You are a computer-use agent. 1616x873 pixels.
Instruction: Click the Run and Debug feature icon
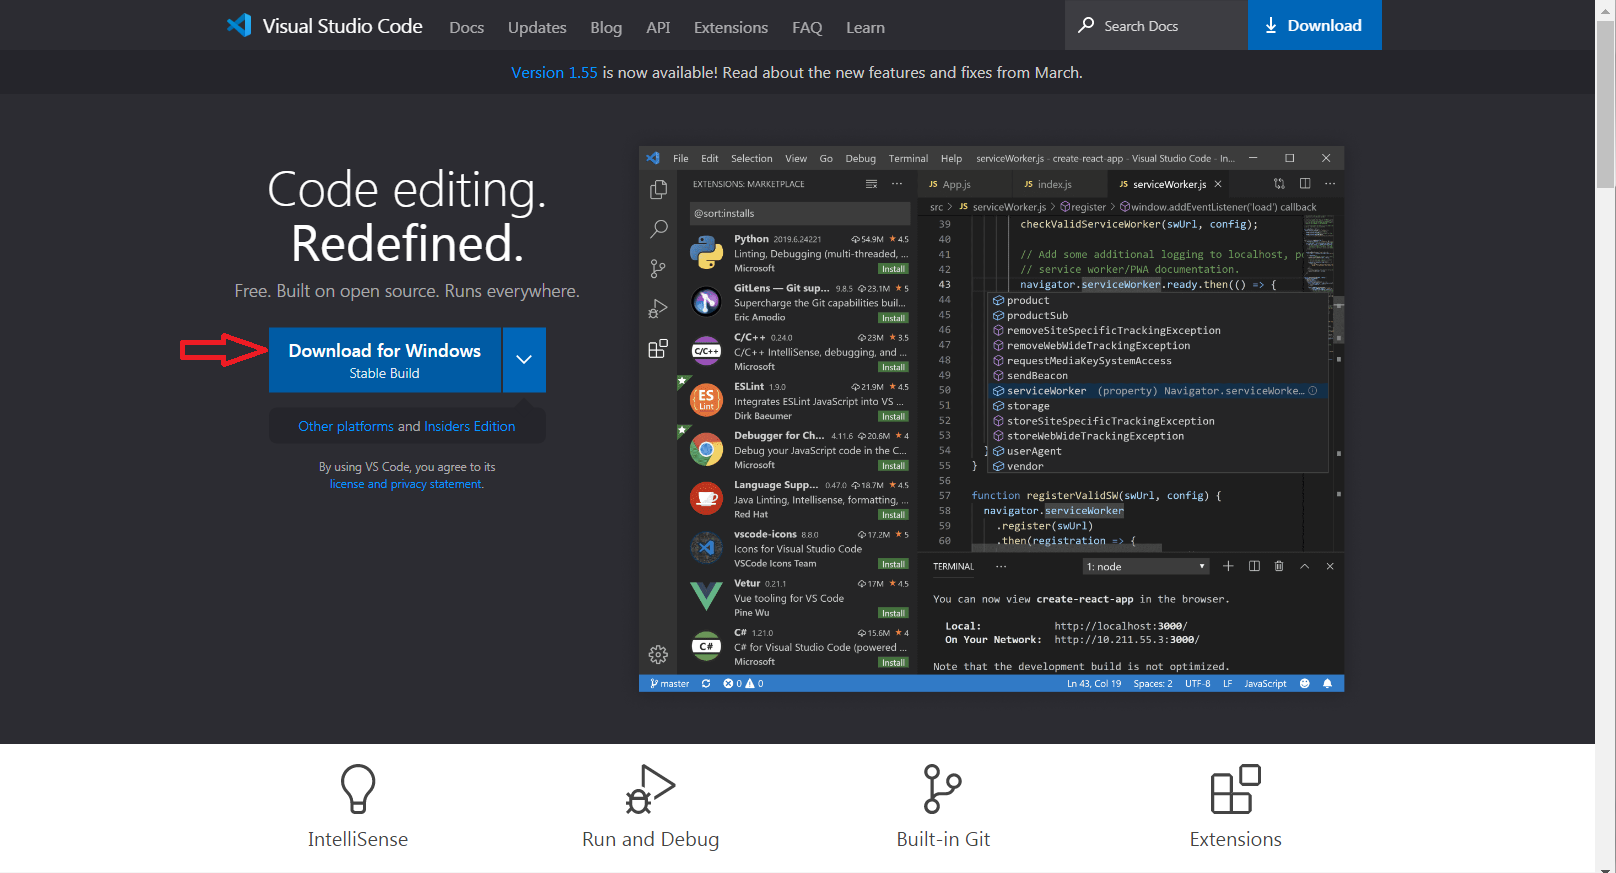click(650, 789)
